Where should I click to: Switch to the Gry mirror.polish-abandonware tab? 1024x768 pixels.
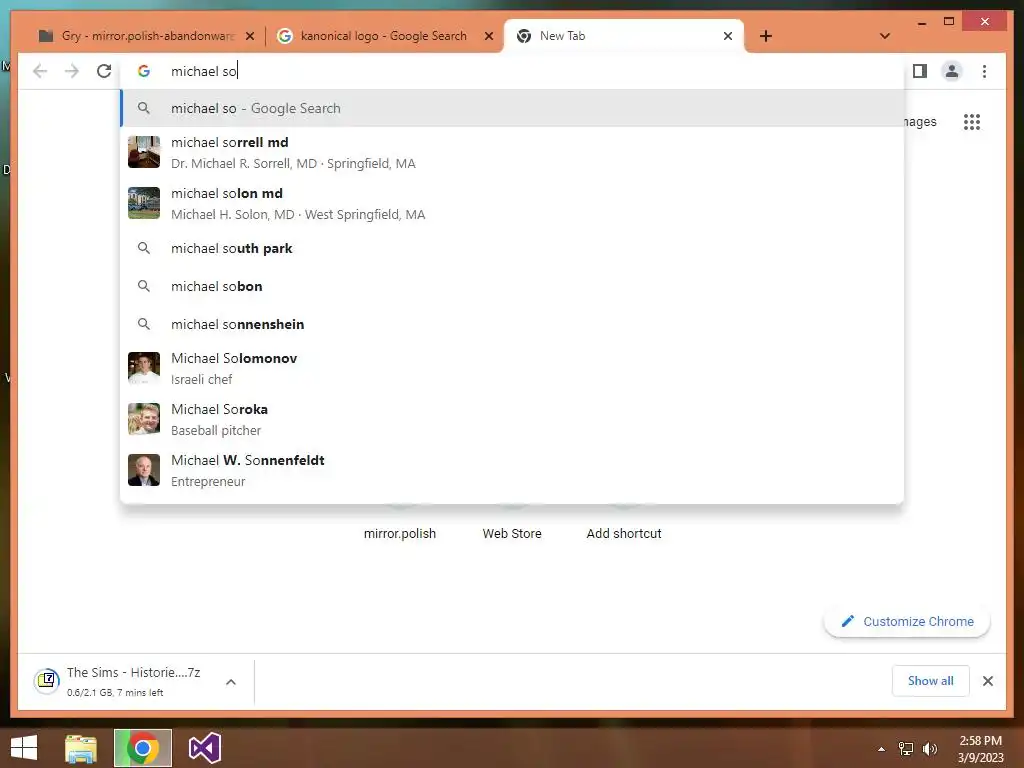coord(147,36)
